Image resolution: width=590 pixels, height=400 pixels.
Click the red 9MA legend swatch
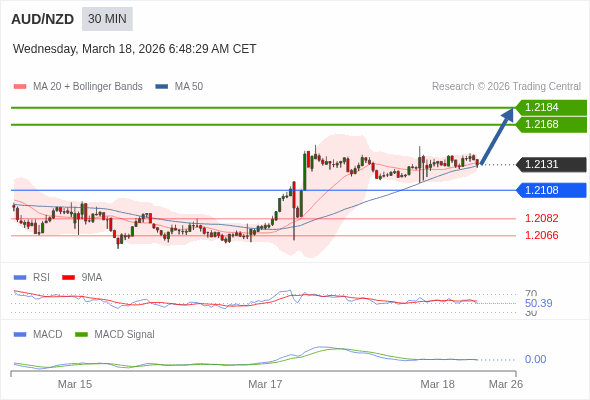tap(68, 278)
